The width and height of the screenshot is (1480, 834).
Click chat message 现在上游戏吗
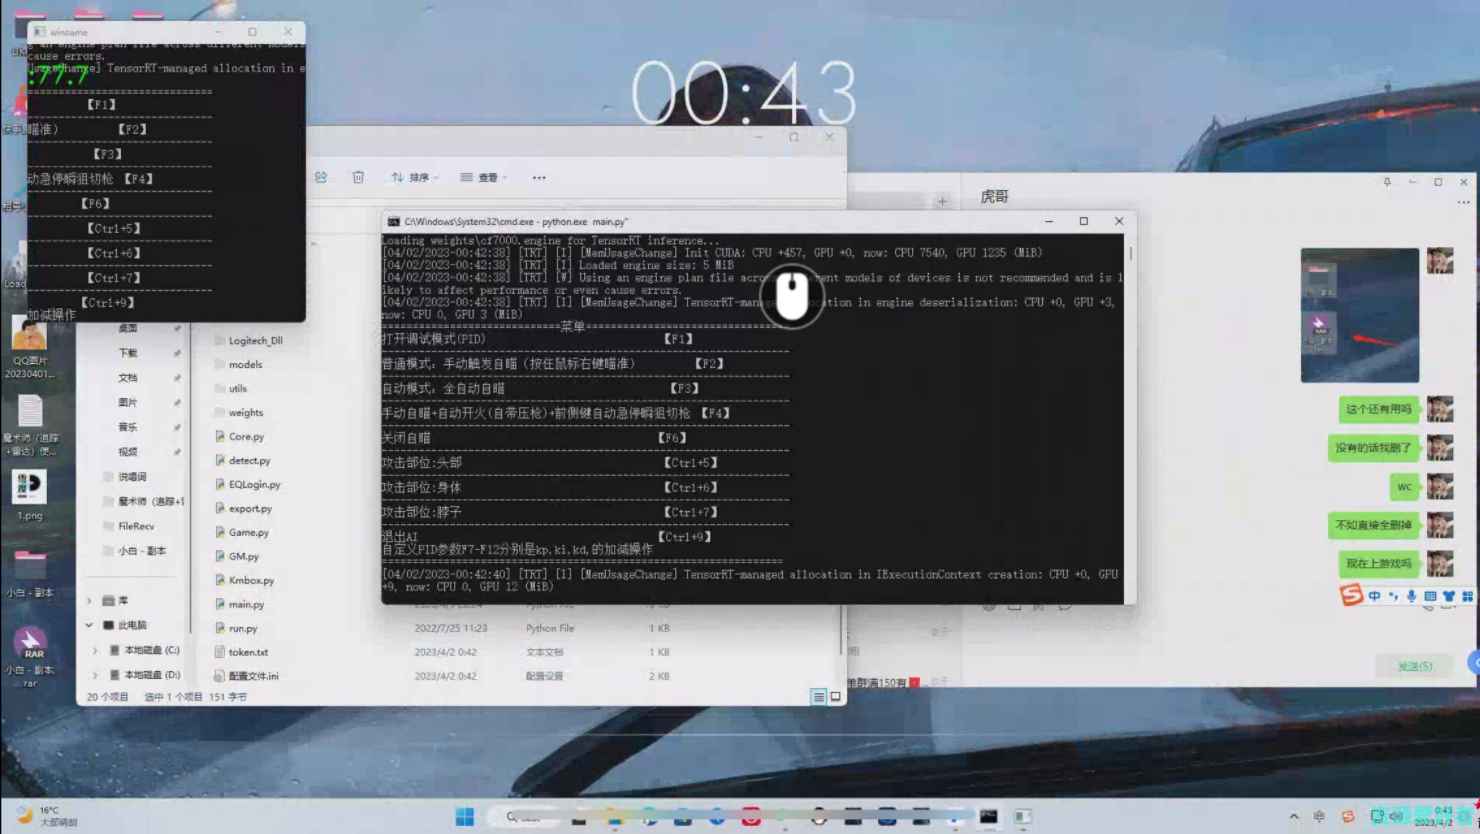click(1379, 564)
